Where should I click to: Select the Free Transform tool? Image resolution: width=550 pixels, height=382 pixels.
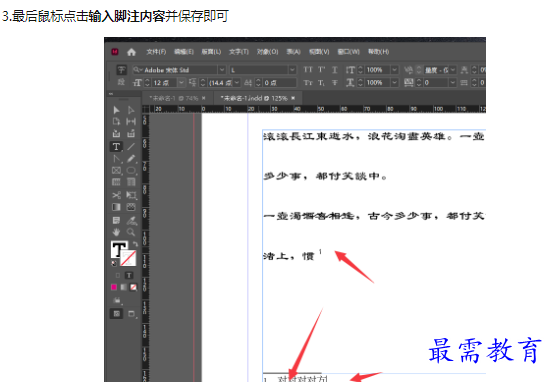131,195
